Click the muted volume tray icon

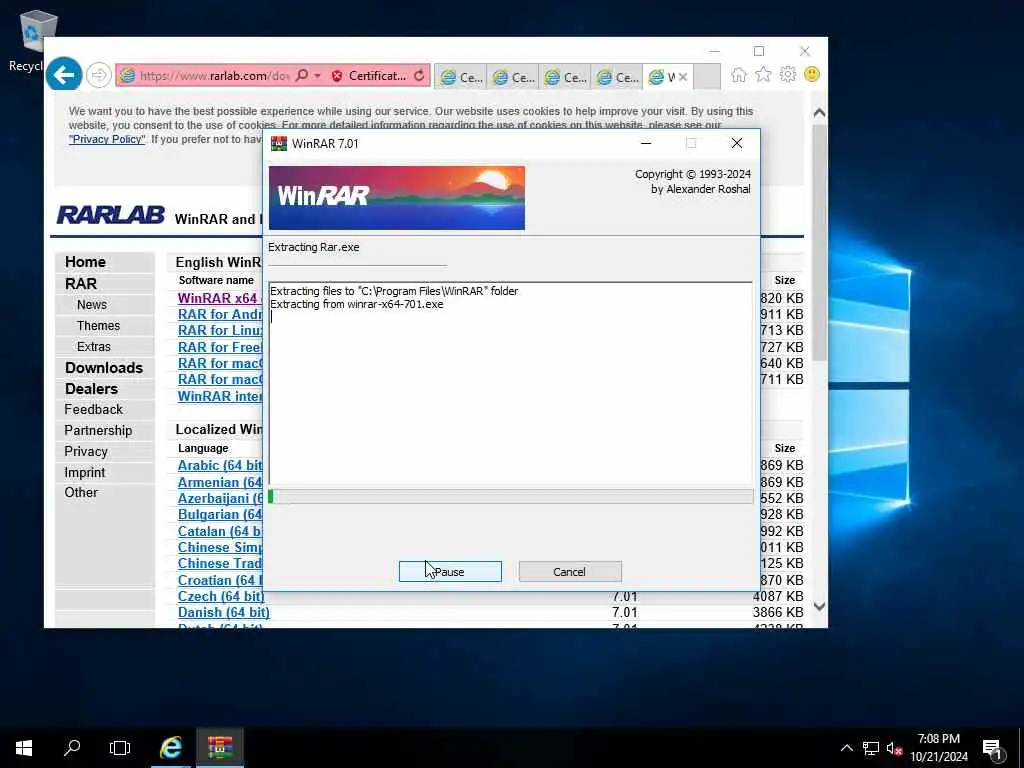click(894, 748)
